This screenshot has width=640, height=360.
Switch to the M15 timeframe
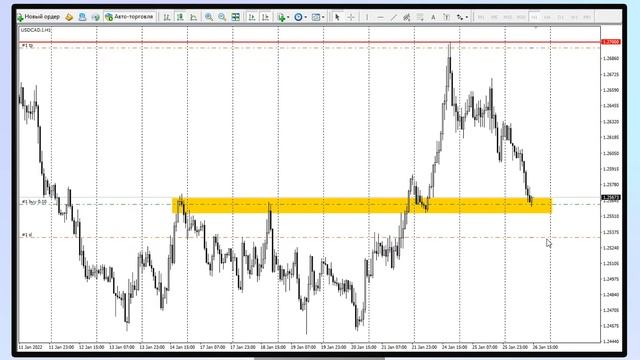pos(508,17)
